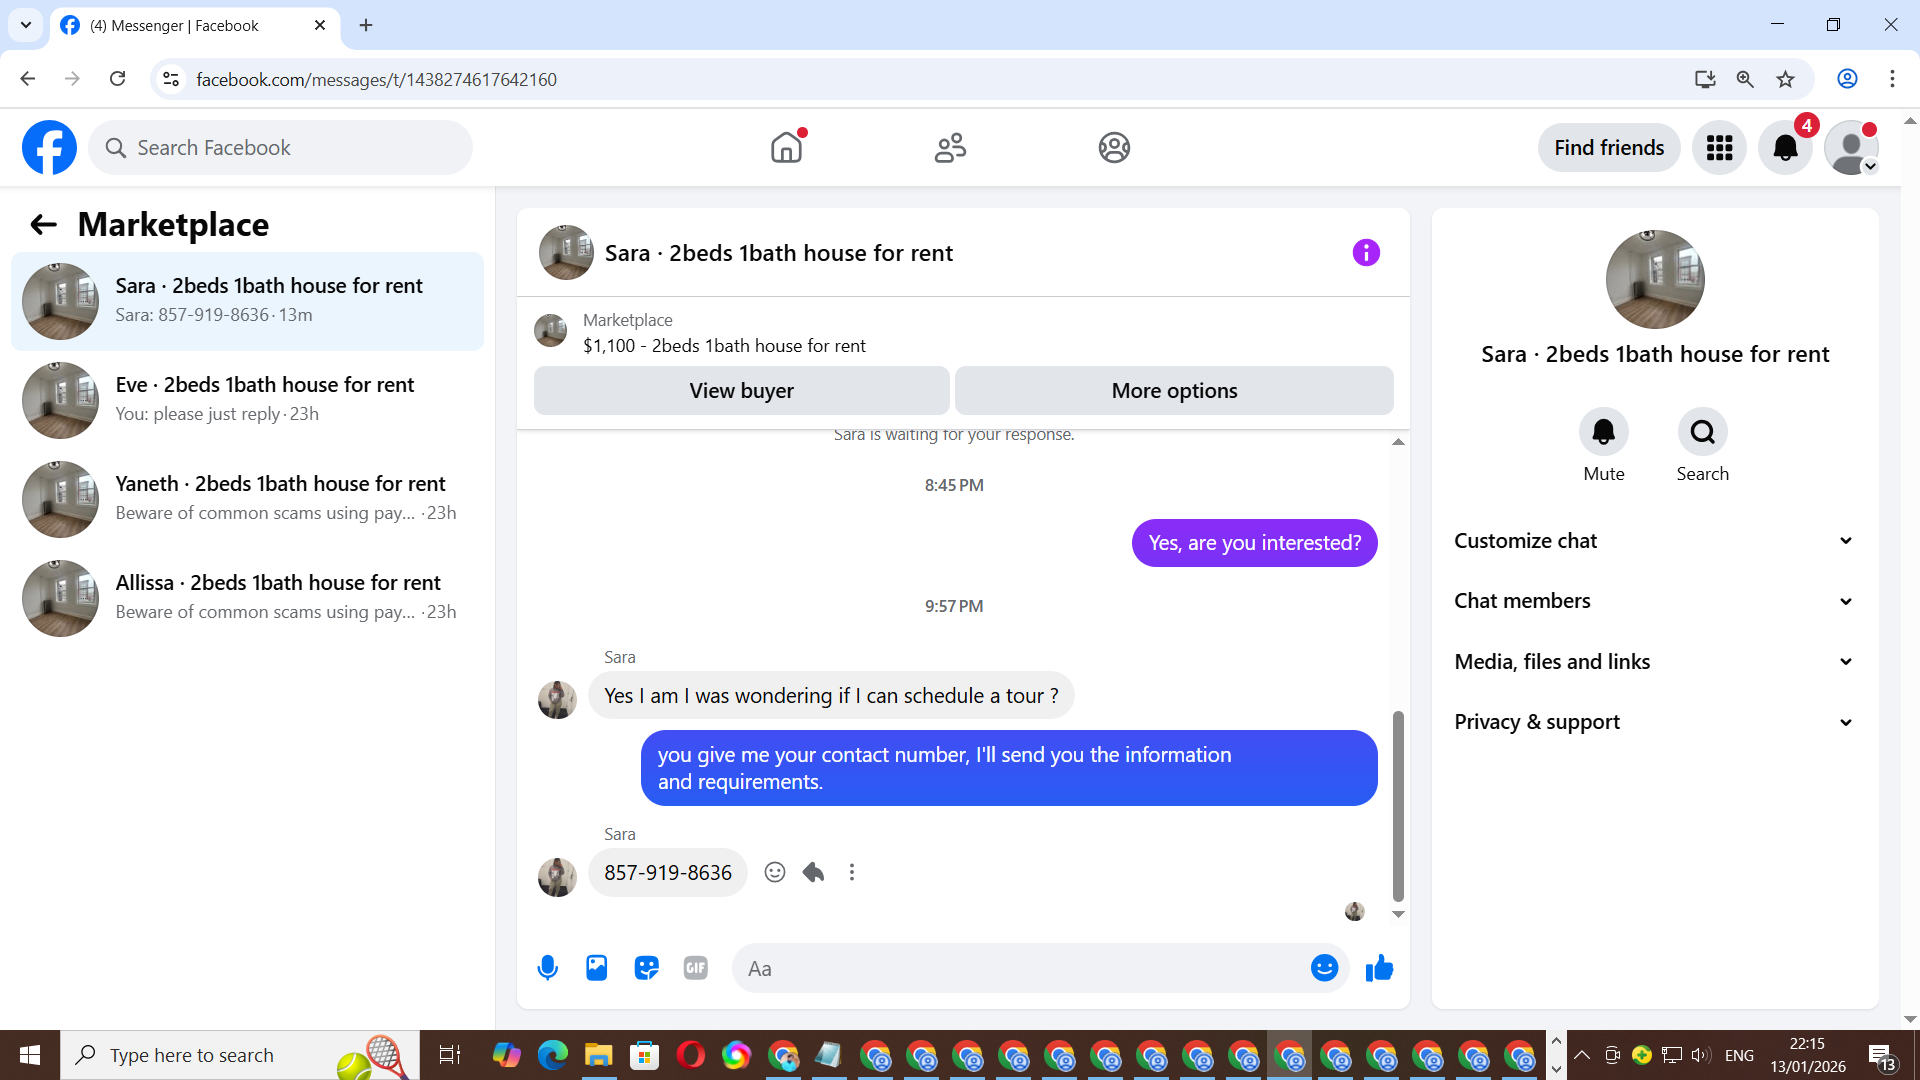Click the voice clip microphone icon
The image size is (1920, 1080).
point(547,968)
